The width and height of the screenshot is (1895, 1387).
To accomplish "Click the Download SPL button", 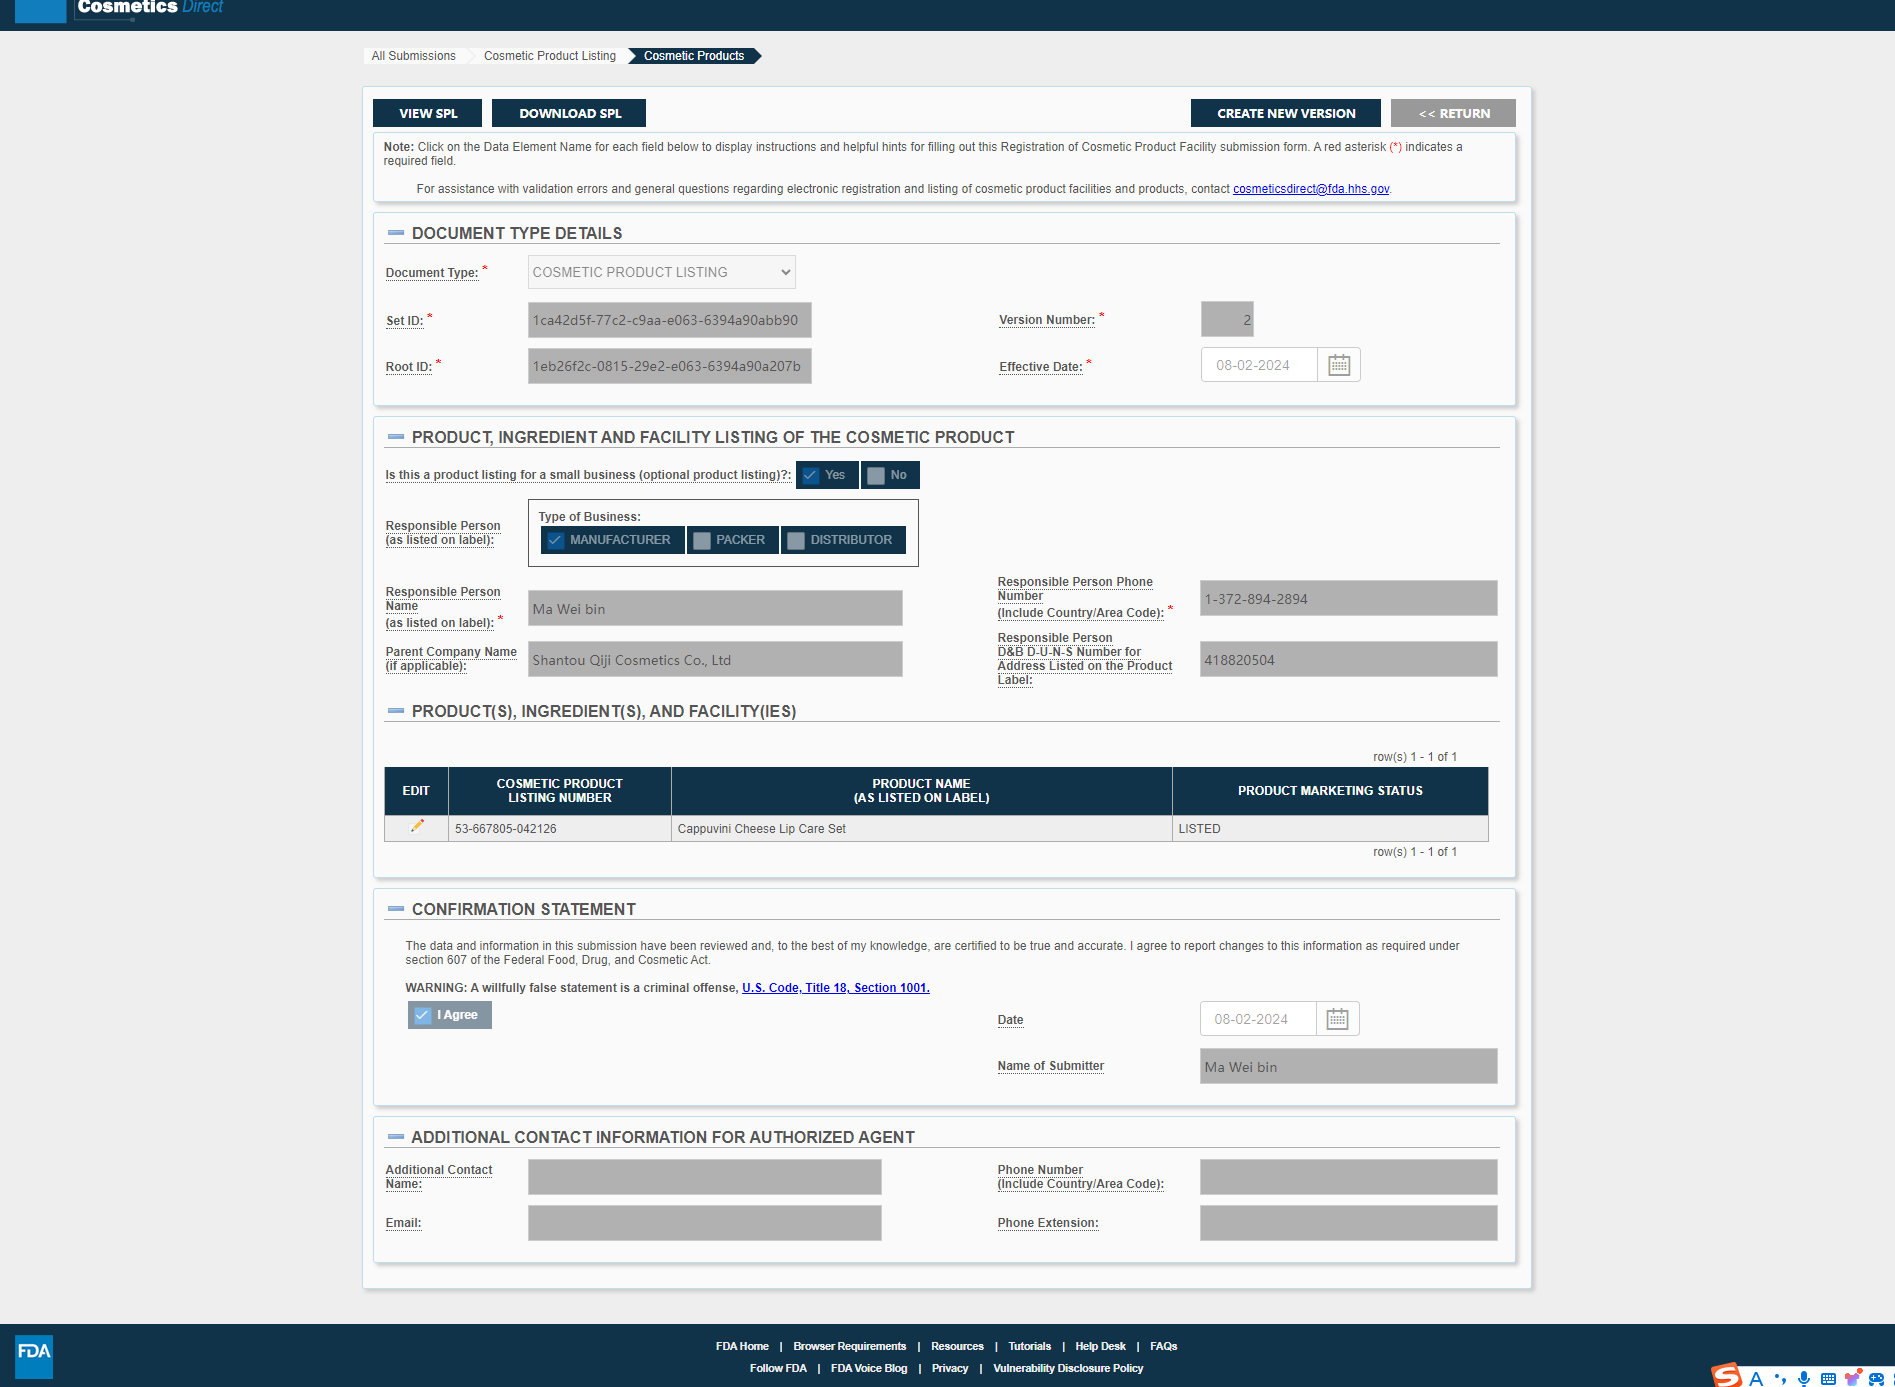I will click(x=569, y=113).
